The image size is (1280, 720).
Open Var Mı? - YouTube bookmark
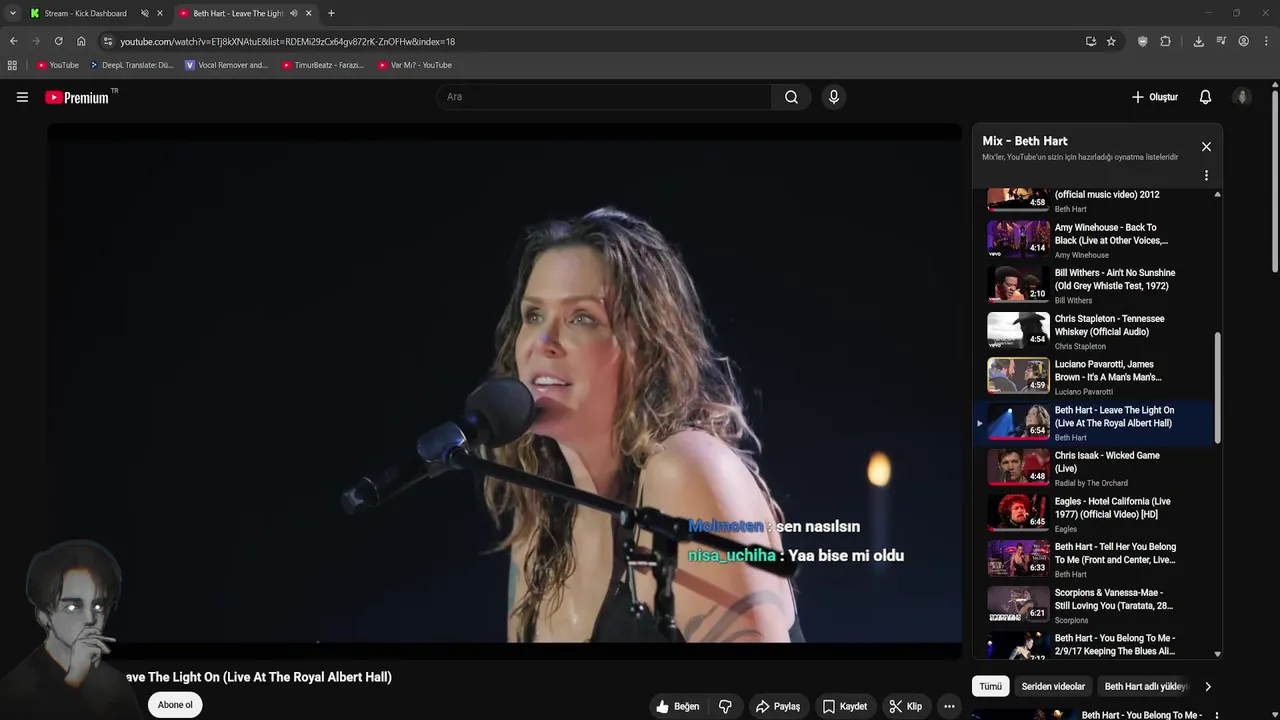[415, 65]
